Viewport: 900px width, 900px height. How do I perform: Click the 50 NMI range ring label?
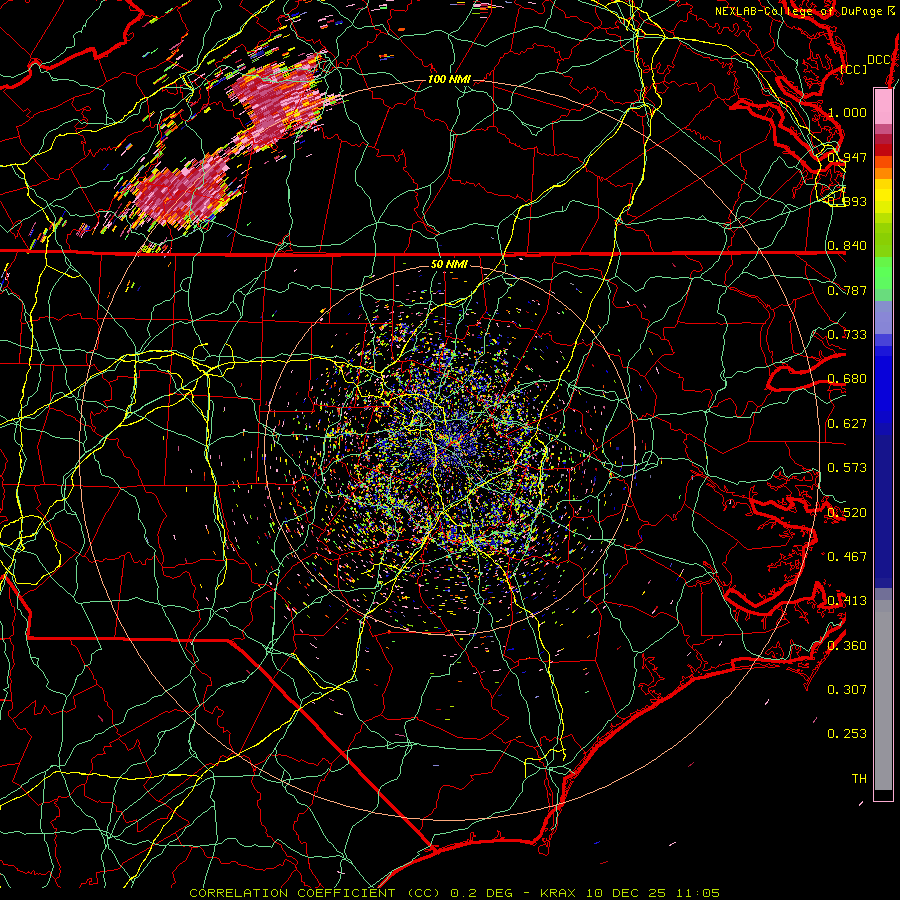point(449,265)
